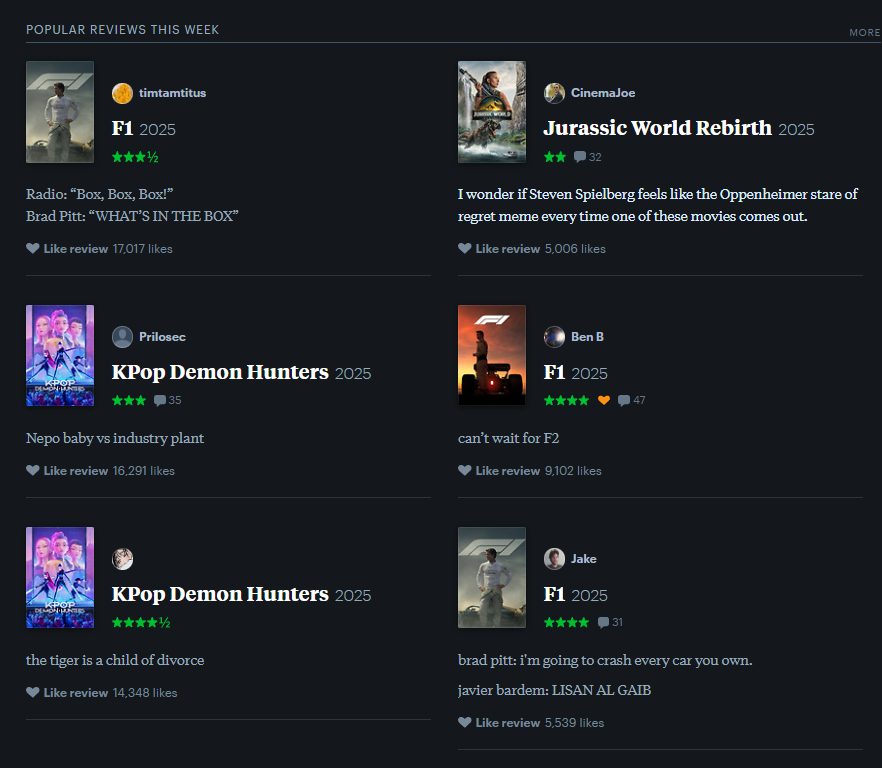Open avatar of the tiger-divorce reviewer

(122, 559)
